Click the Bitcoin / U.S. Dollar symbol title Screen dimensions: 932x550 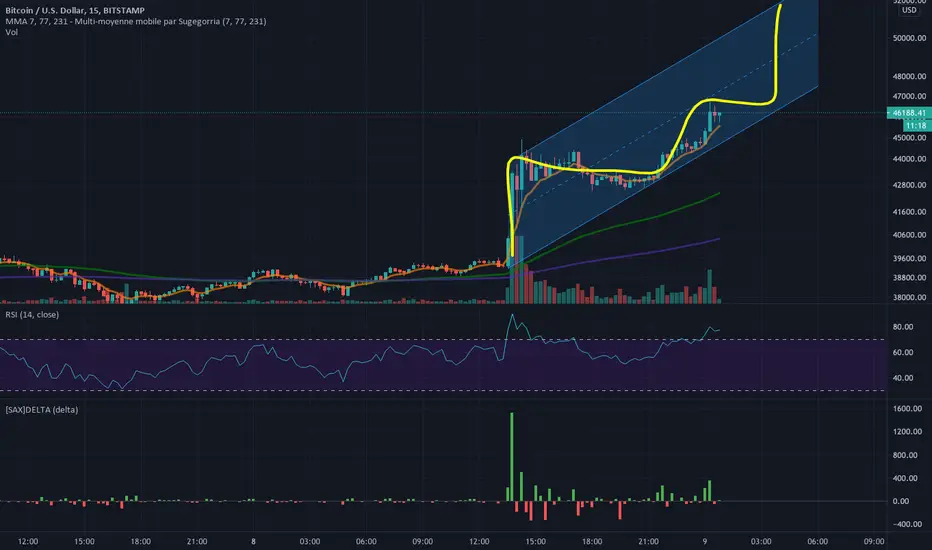[x=75, y=10]
